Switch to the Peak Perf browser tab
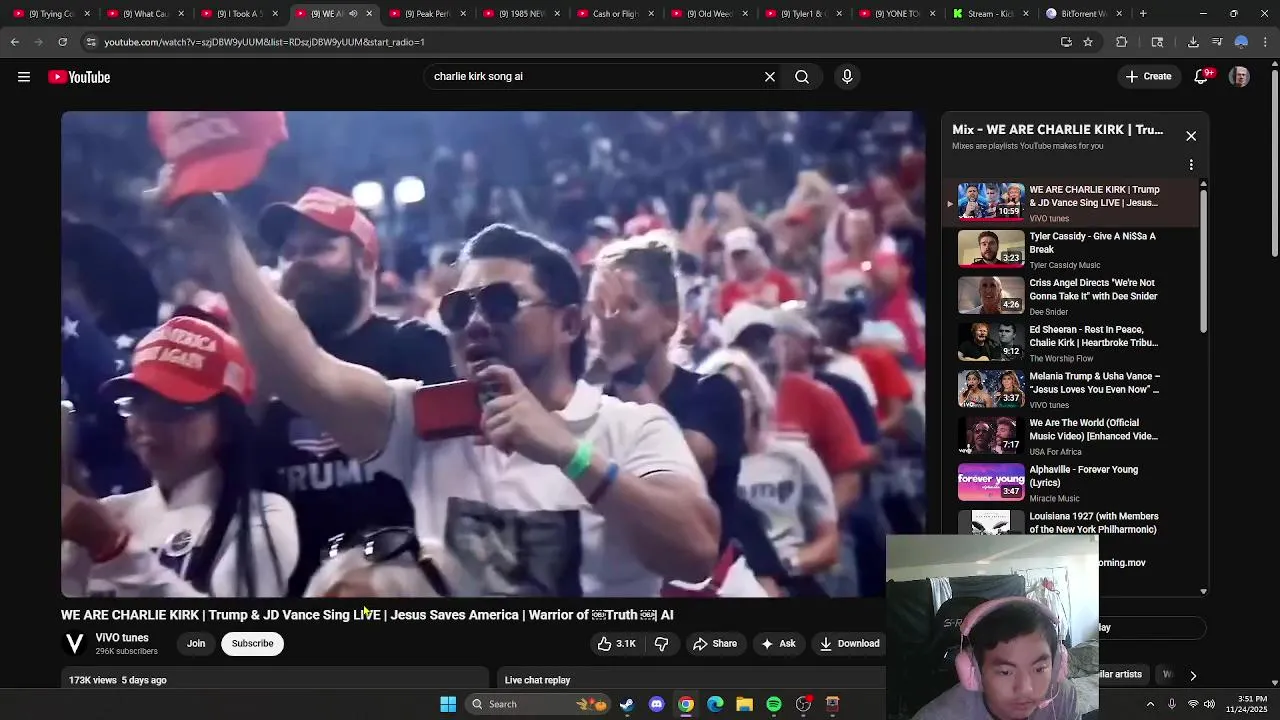Screen dimensions: 1280x720 (x=426, y=14)
